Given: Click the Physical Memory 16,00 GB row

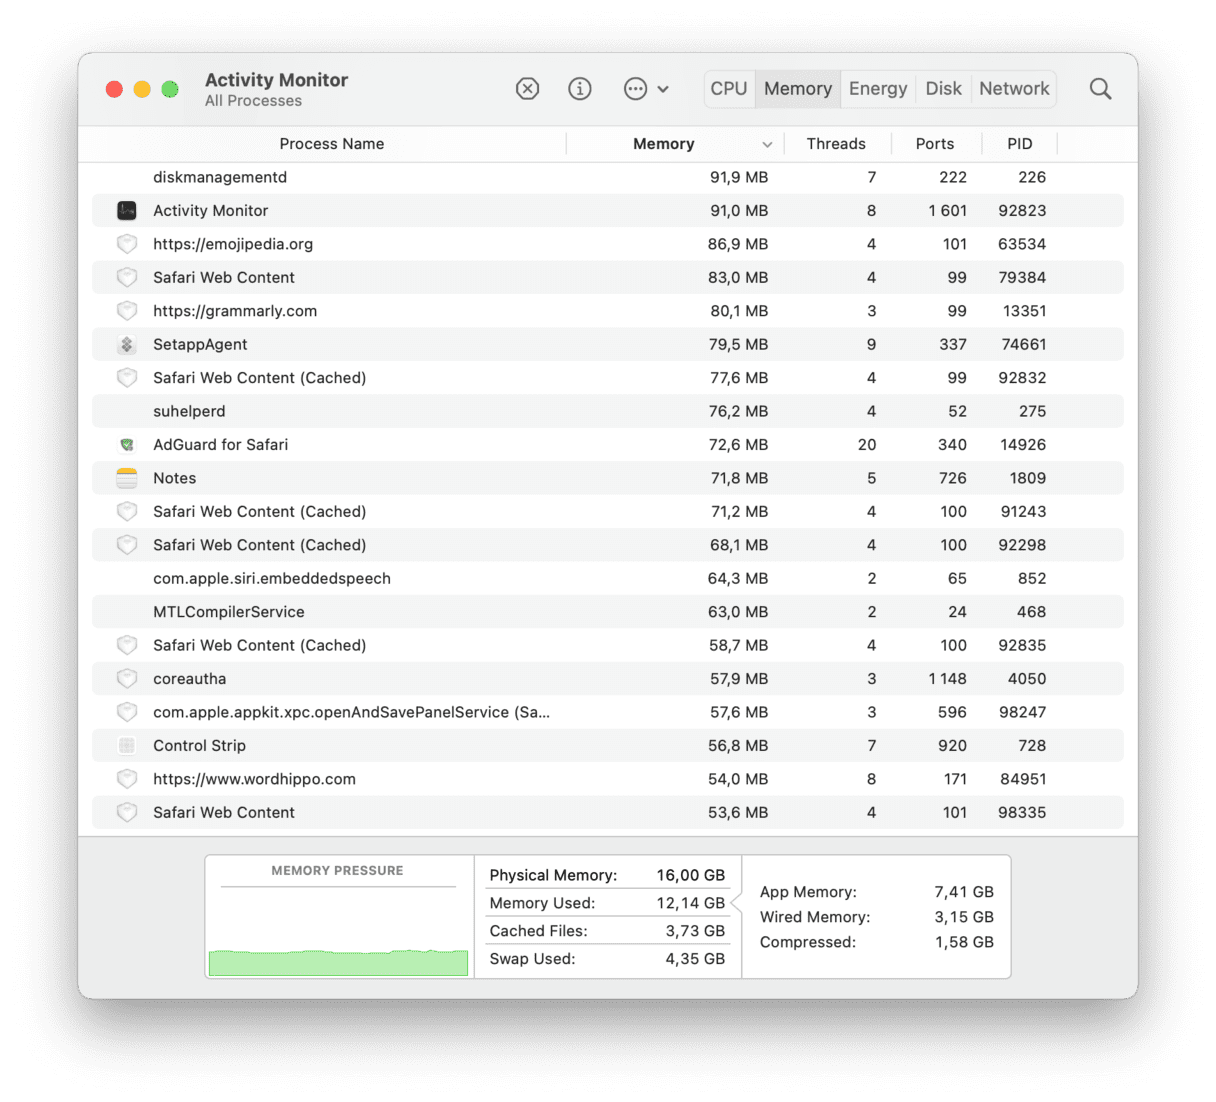Looking at the screenshot, I should [x=607, y=875].
